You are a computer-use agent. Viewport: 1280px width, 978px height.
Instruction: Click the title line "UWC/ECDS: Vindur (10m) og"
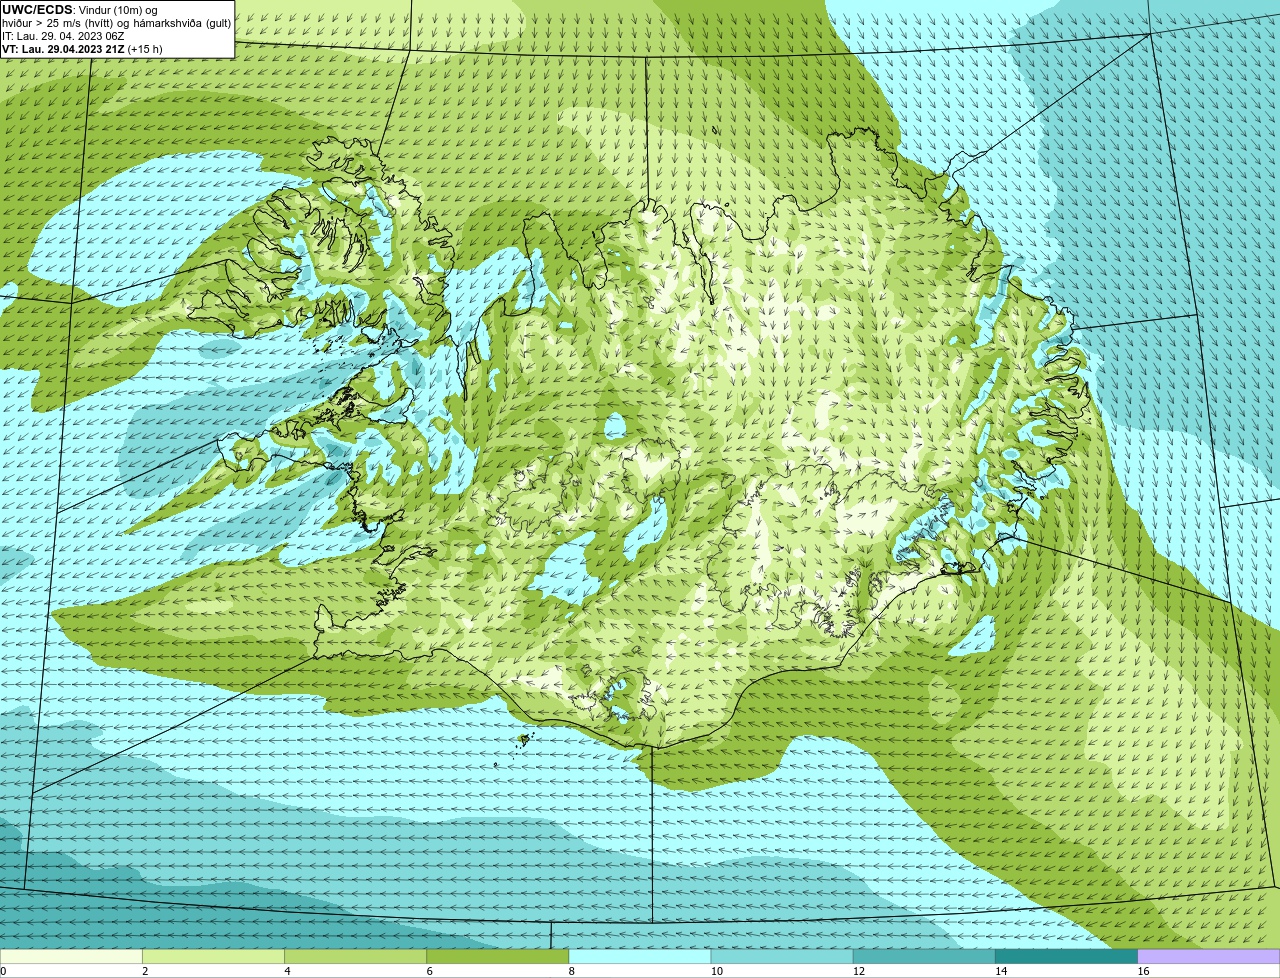click(80, 10)
